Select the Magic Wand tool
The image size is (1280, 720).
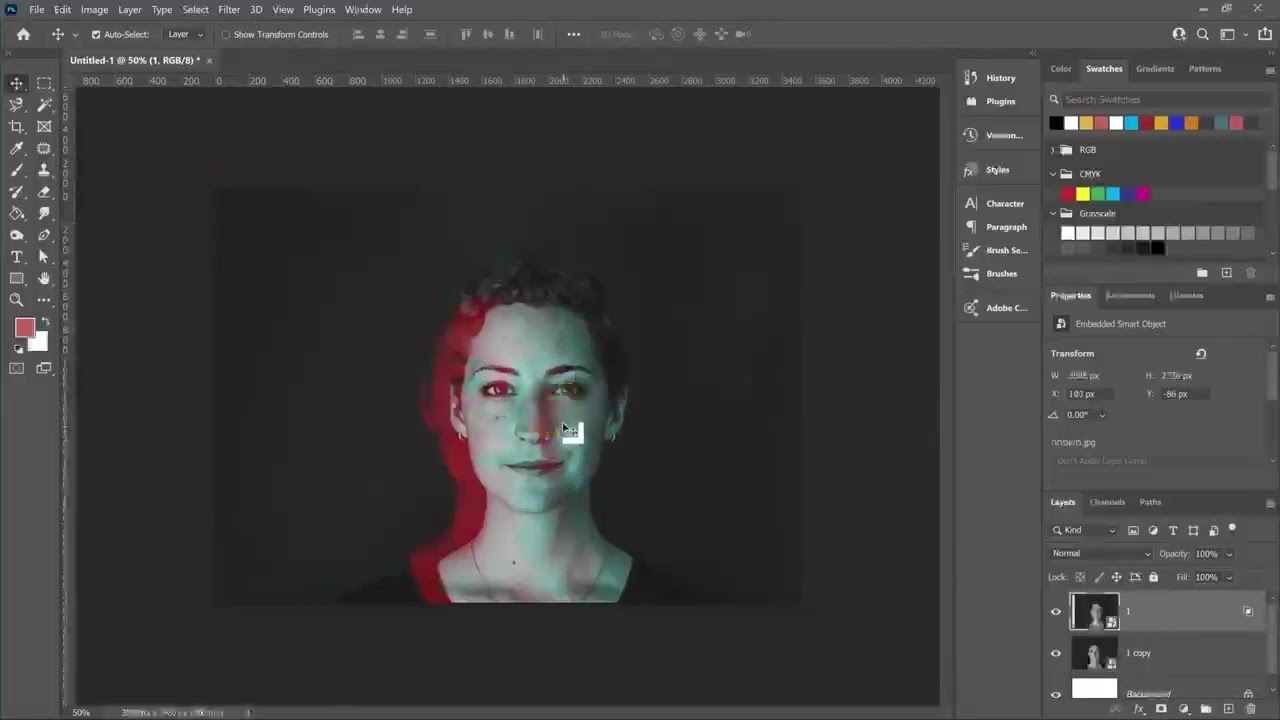(44, 105)
